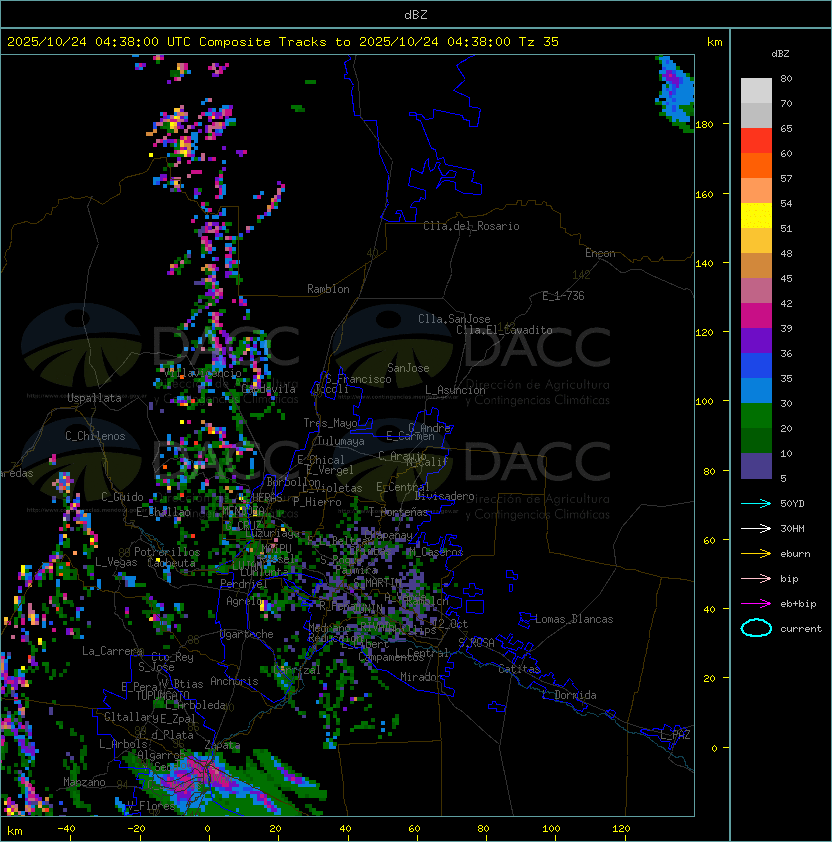Click the 'L_Dormida' map label

pos(569,695)
